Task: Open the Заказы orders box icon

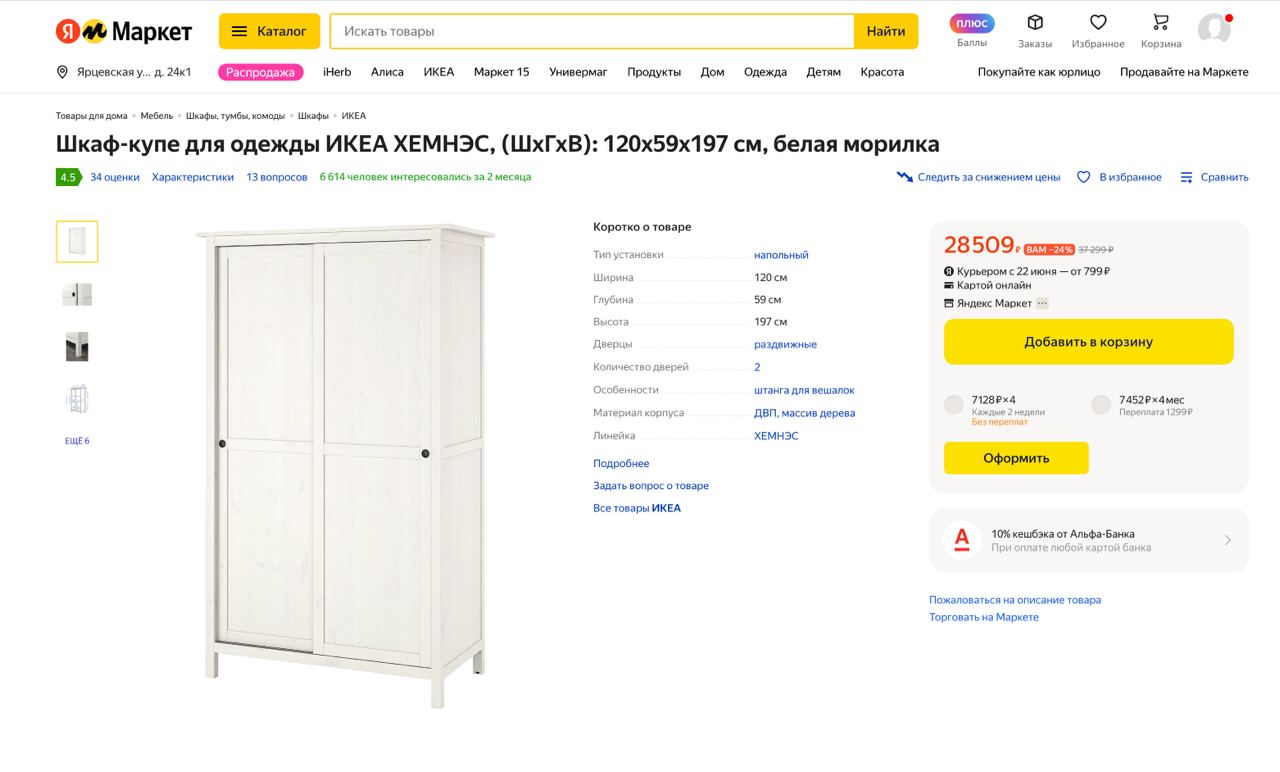Action: click(1035, 22)
